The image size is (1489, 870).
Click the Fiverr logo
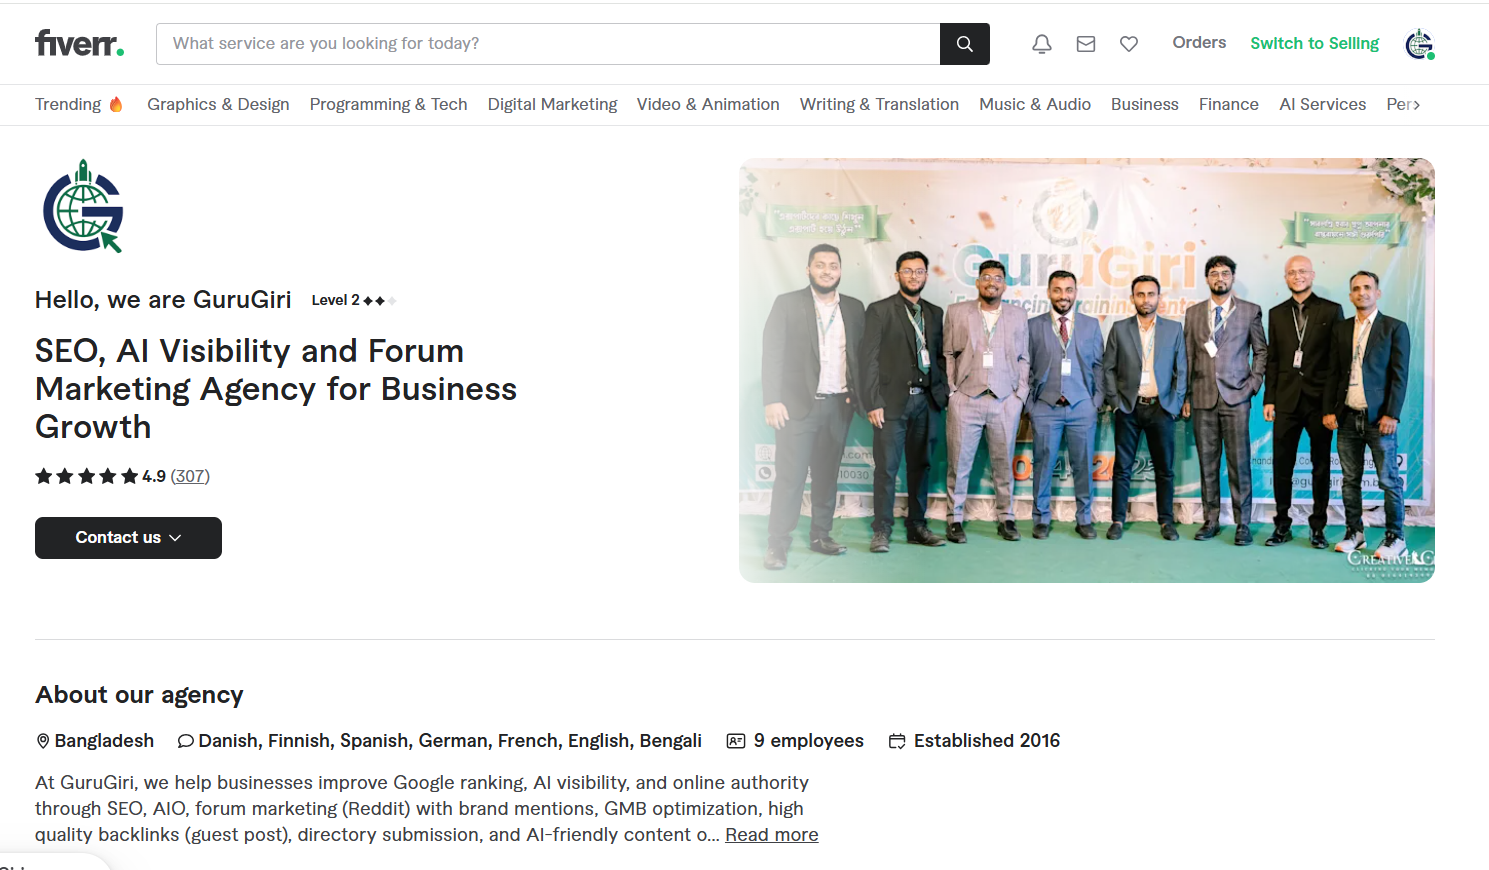(80, 43)
